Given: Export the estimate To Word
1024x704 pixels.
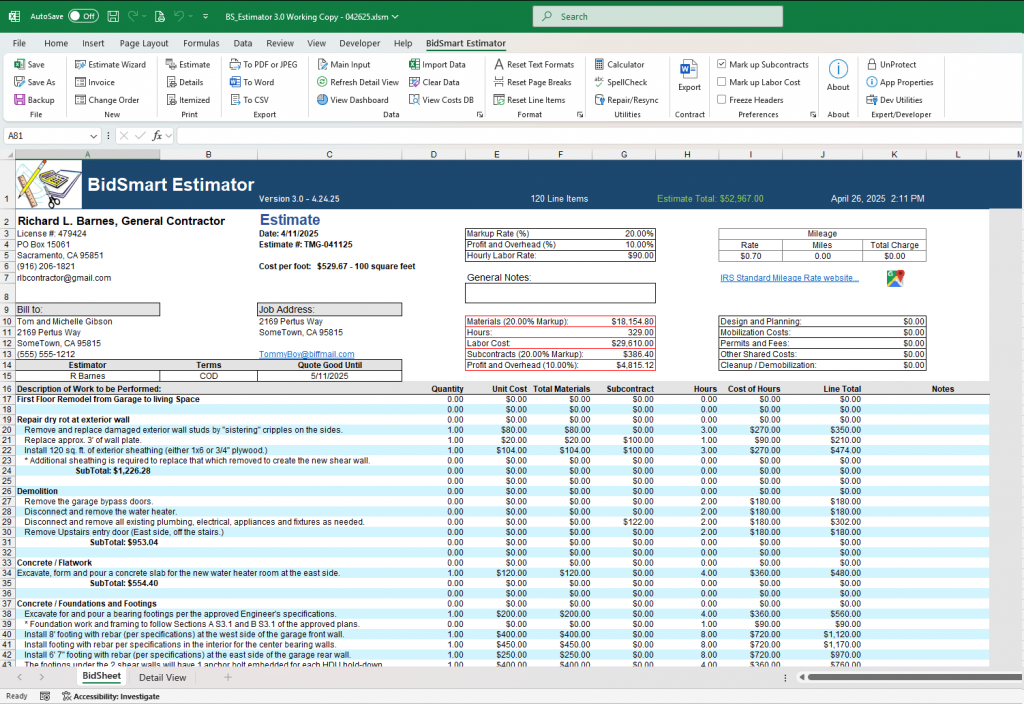Looking at the screenshot, I should (x=251, y=82).
